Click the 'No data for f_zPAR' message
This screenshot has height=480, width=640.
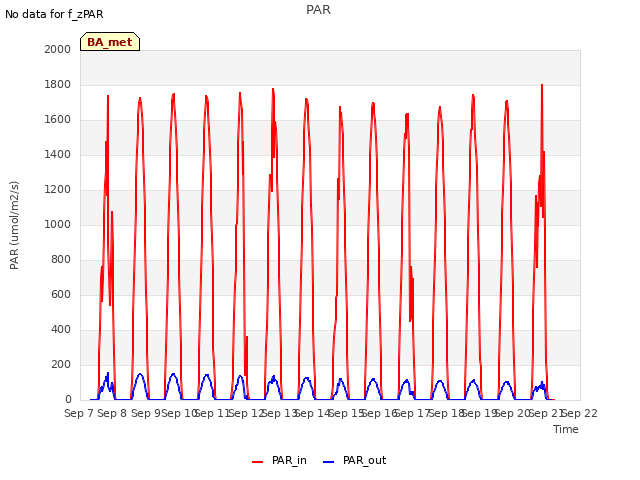[54, 14]
